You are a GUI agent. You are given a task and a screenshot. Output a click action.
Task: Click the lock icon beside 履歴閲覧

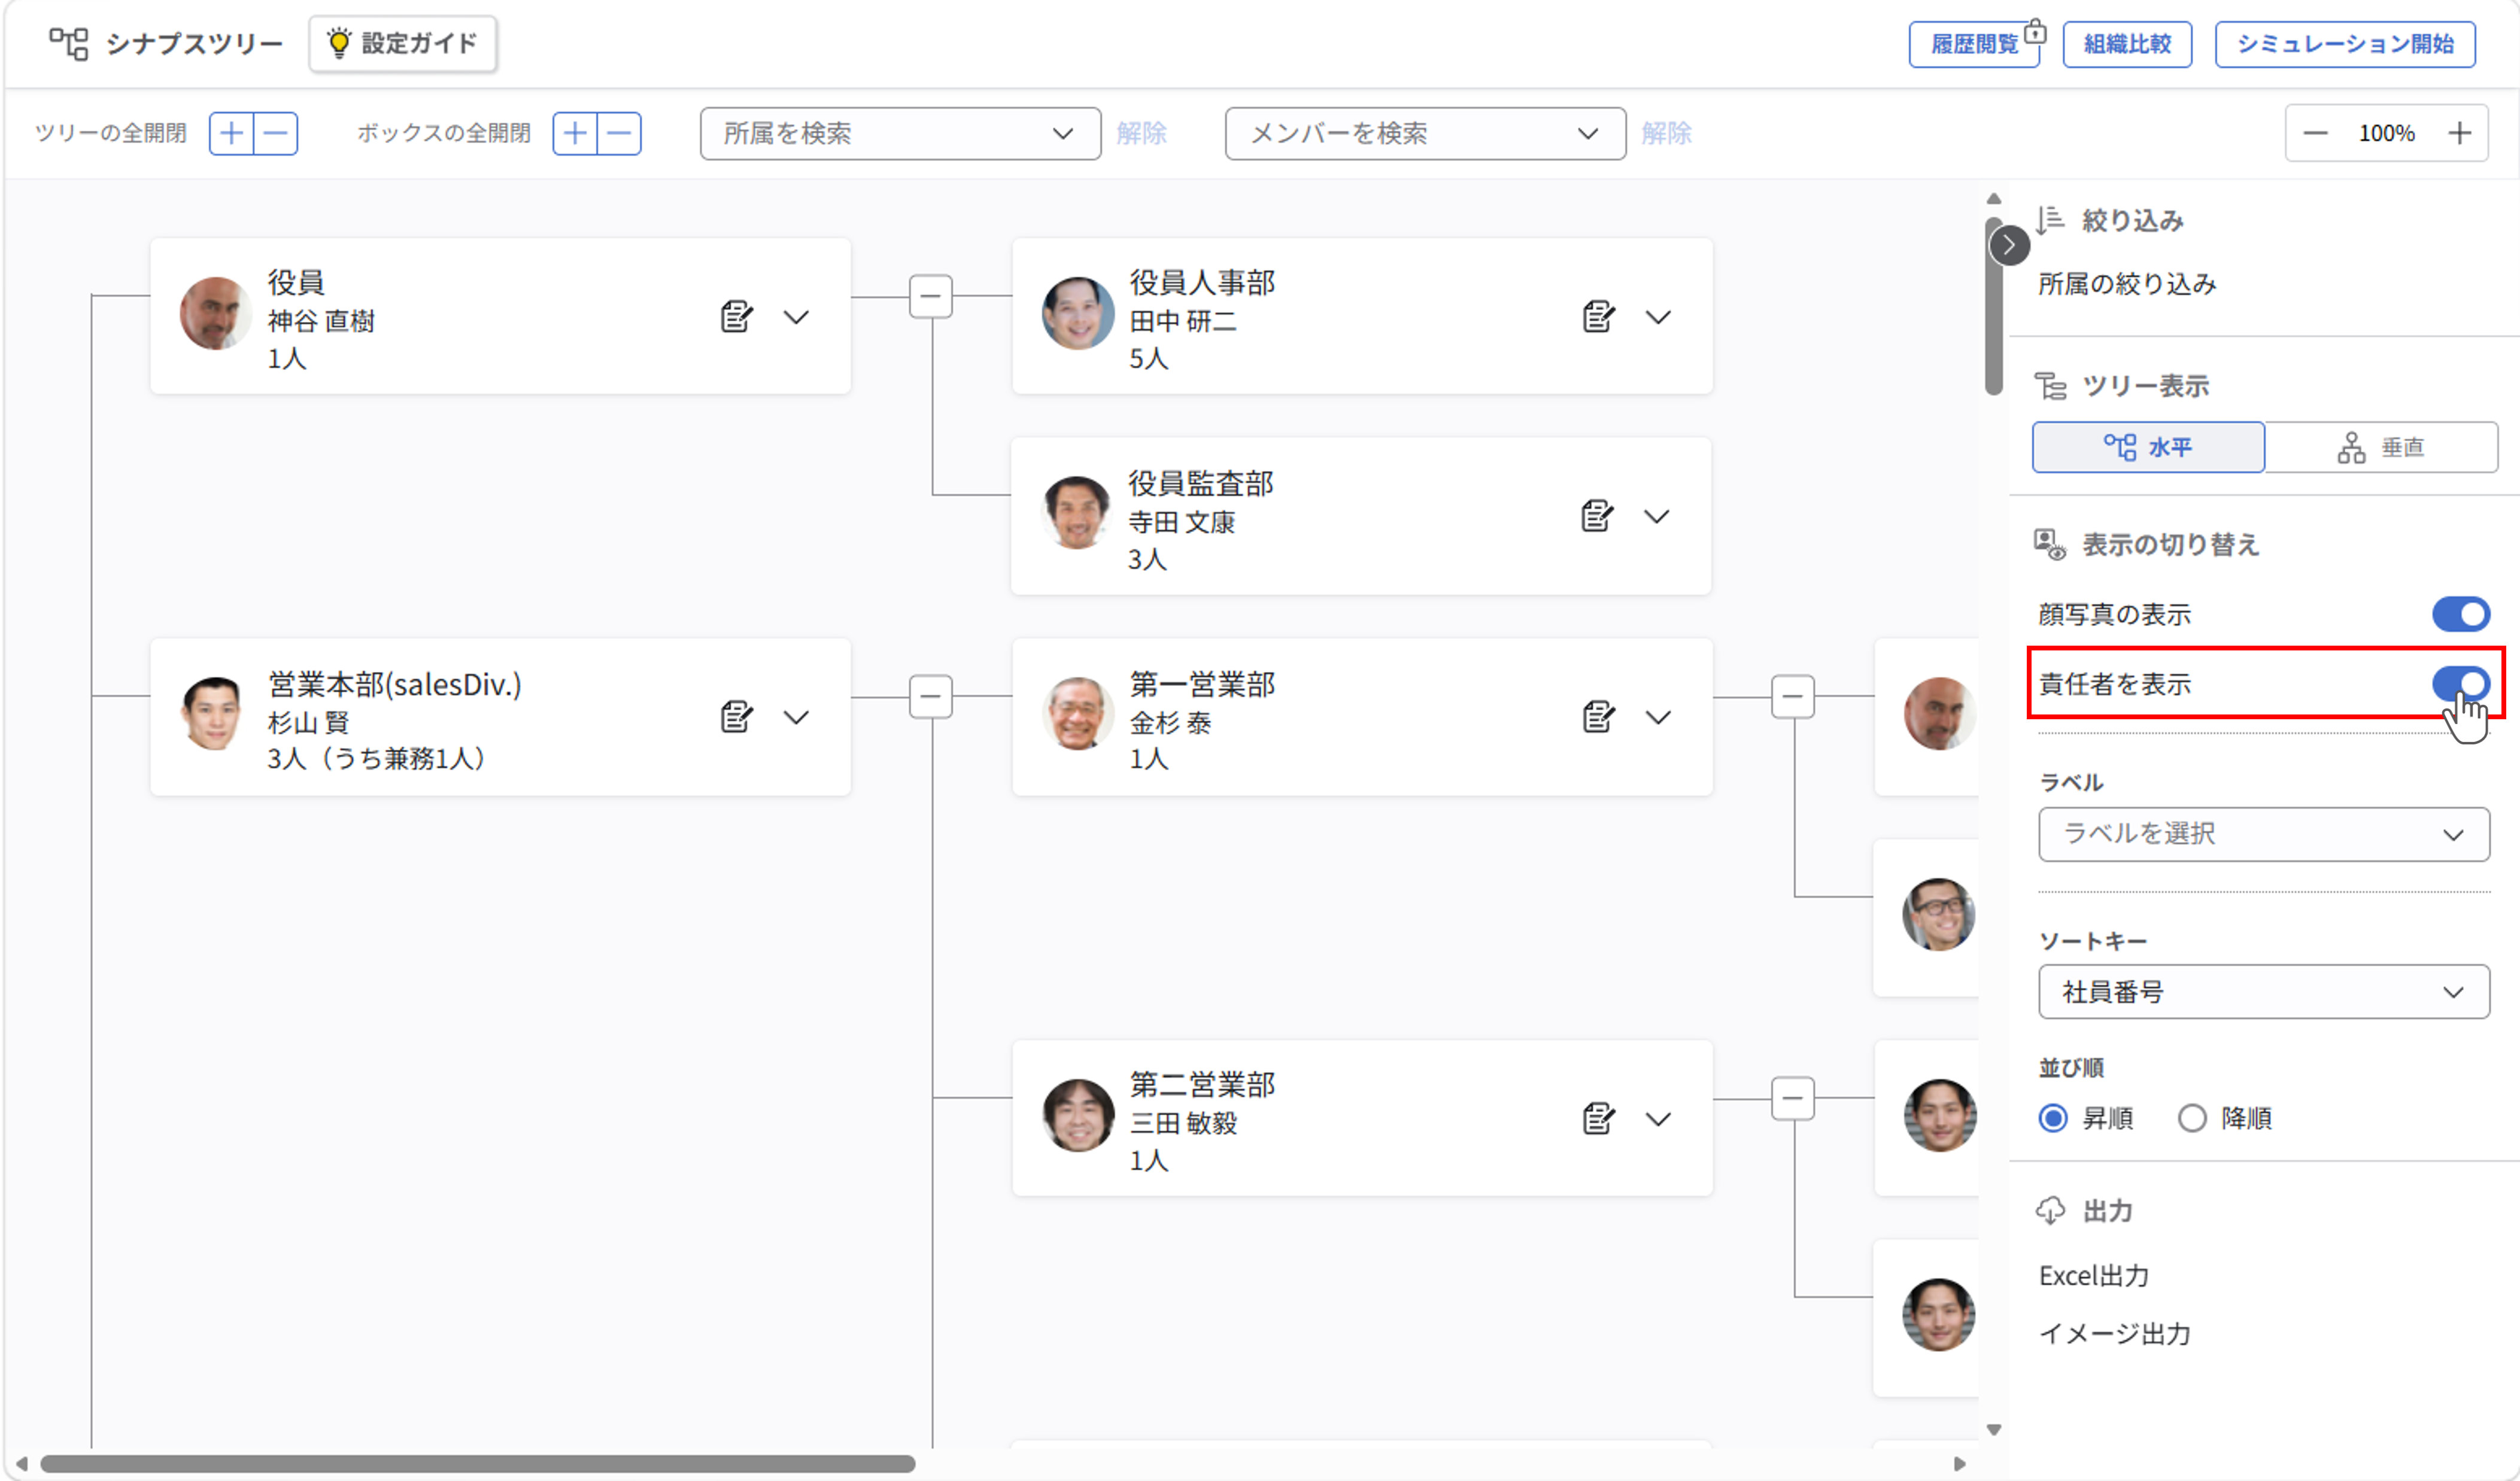[x=2035, y=32]
